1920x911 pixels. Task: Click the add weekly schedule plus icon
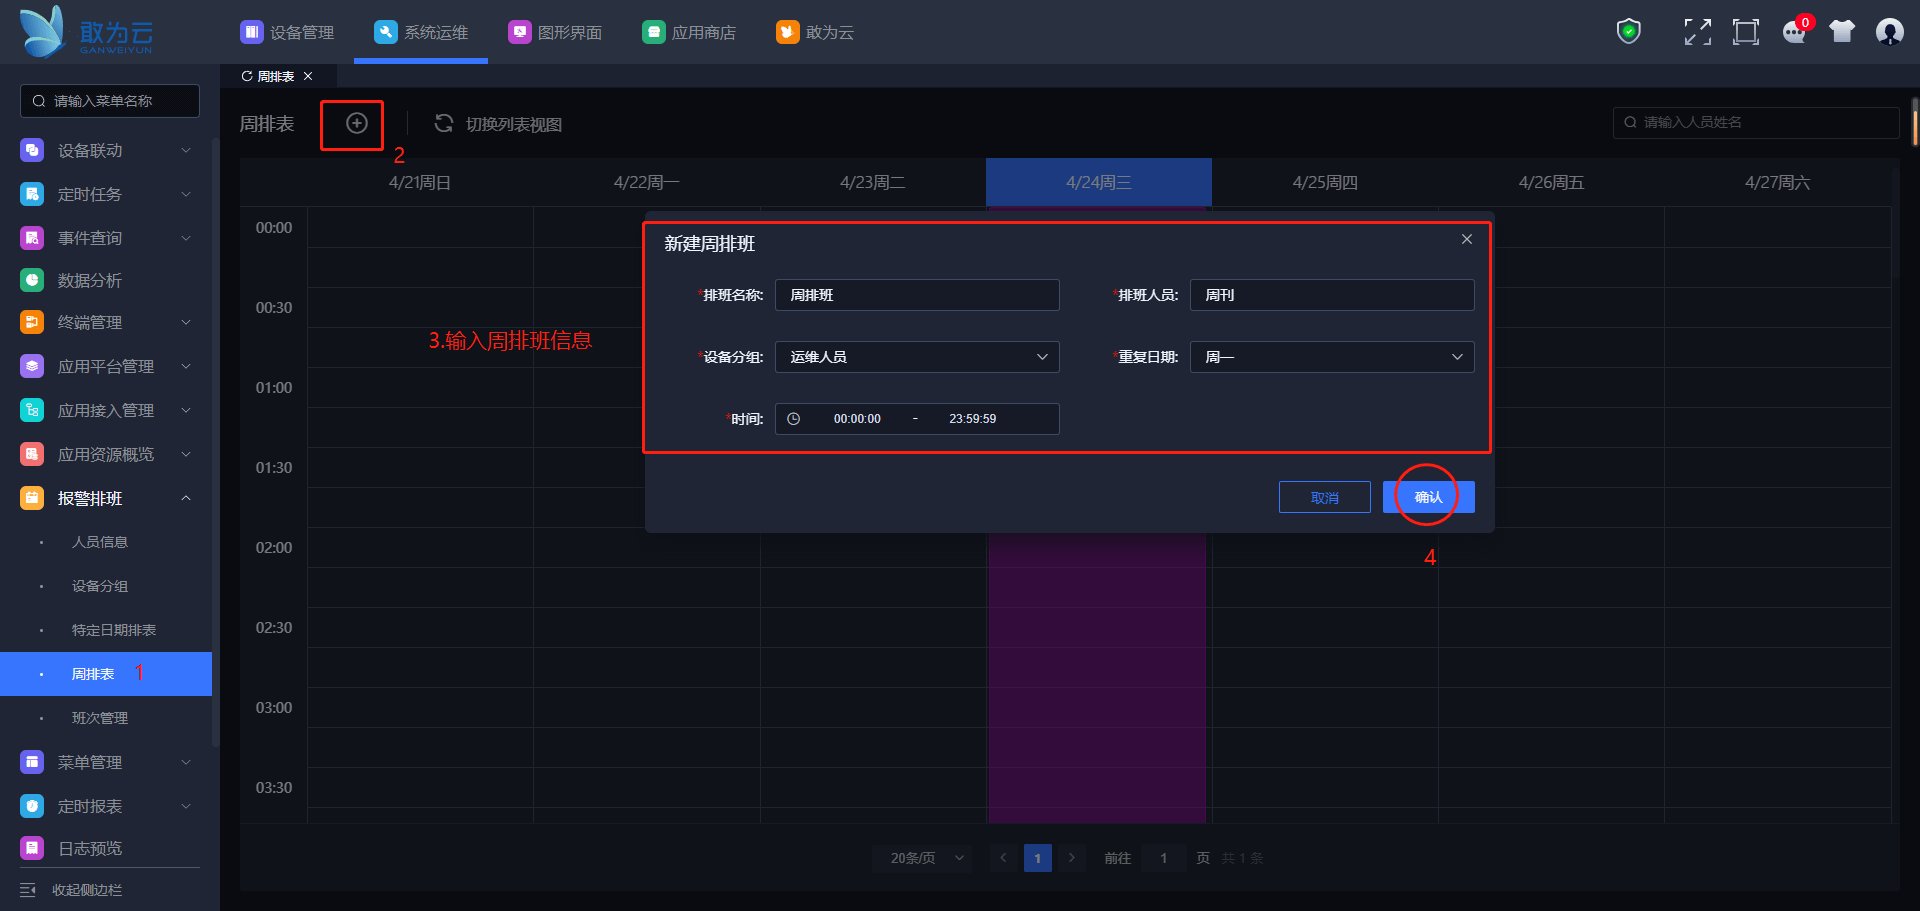point(356,123)
